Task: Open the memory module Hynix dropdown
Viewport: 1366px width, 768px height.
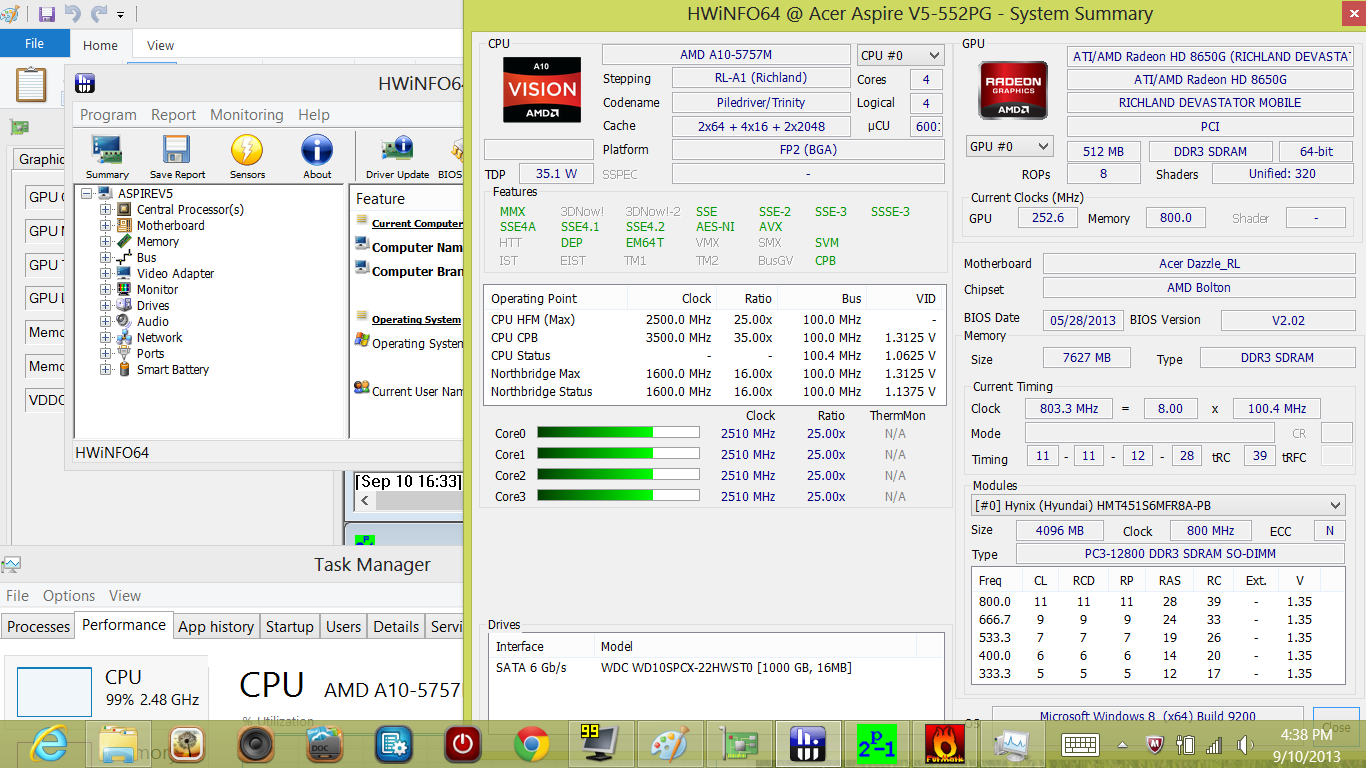Action: (1158, 506)
